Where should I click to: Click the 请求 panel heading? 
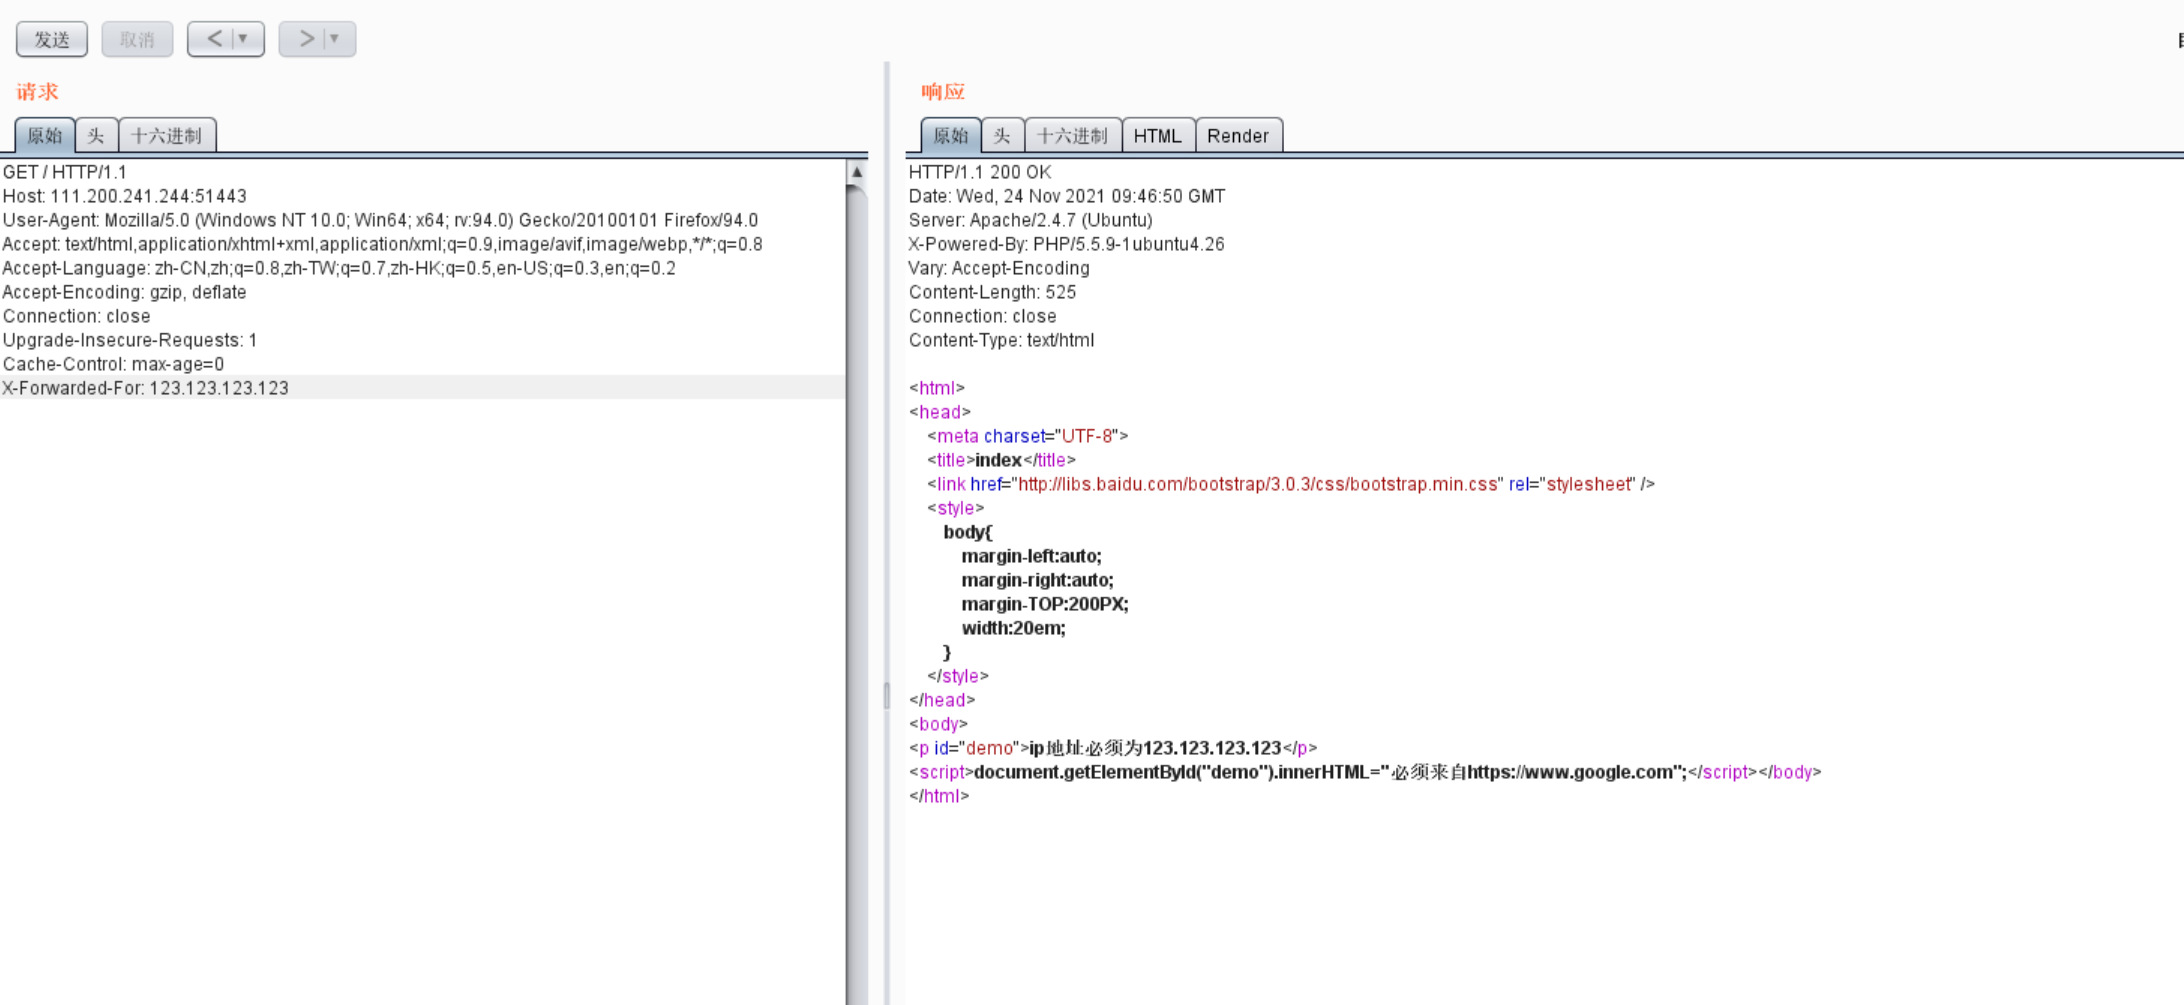click(x=35, y=91)
